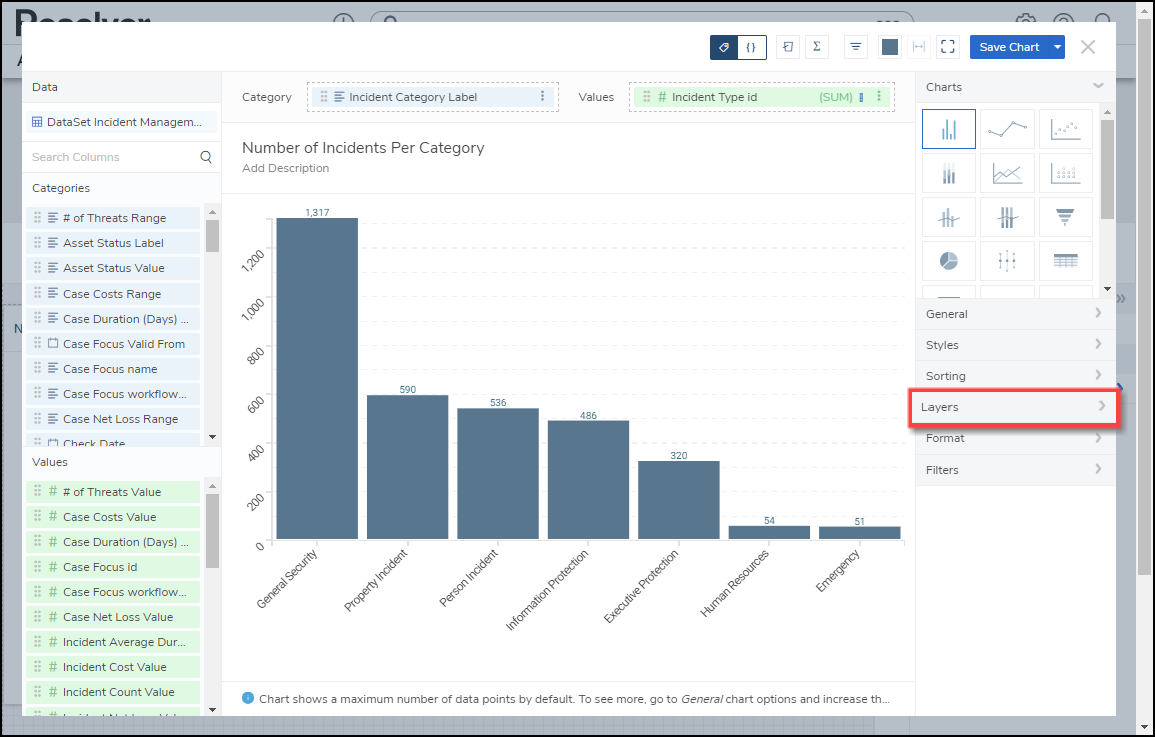Viewport: 1155px width, 737px height.
Task: Select the pie chart type
Action: [x=948, y=260]
